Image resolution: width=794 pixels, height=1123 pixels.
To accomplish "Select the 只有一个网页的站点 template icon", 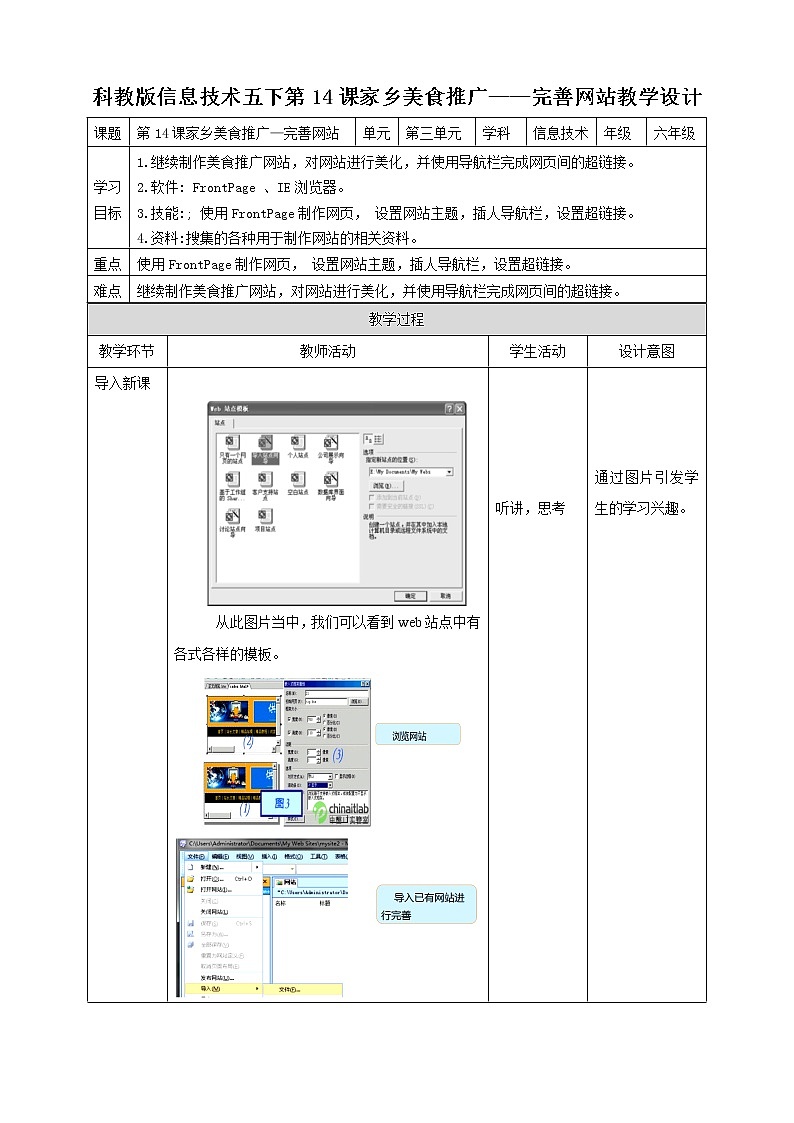I will tap(232, 449).
